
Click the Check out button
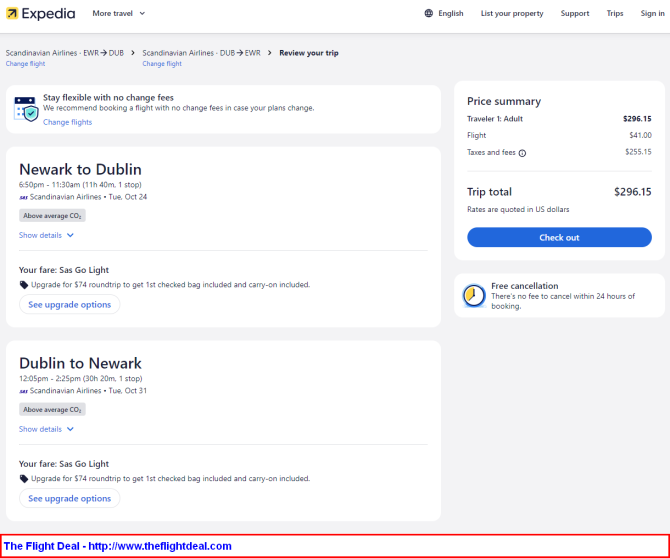click(559, 237)
